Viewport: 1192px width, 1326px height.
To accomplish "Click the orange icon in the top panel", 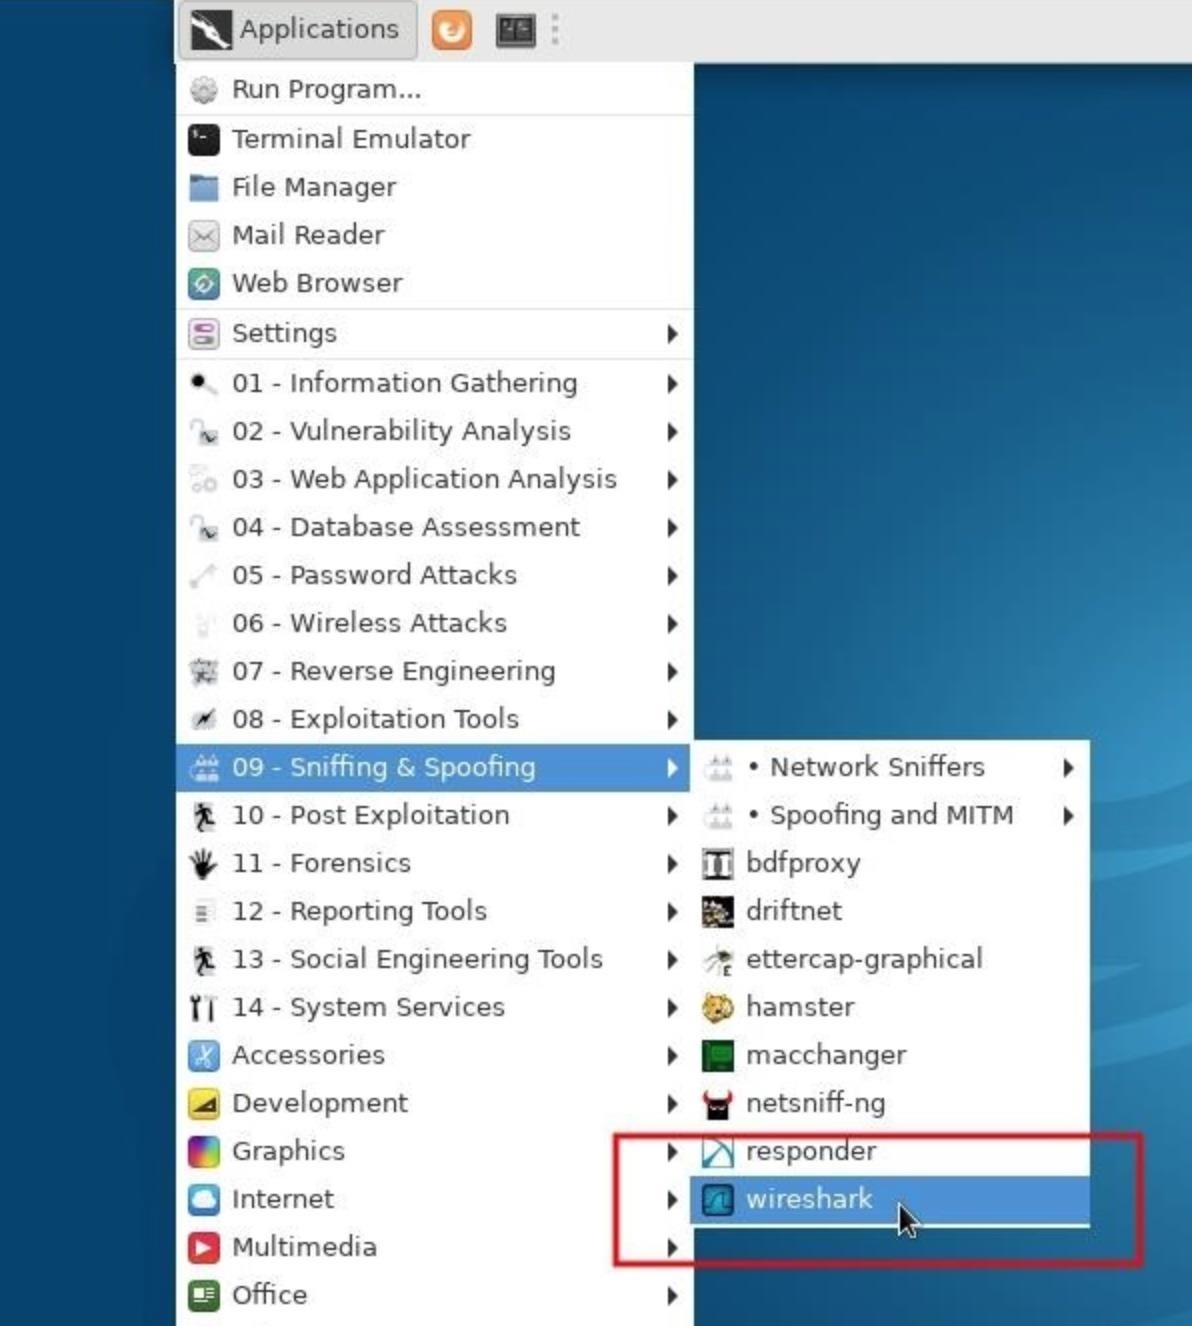I will (x=451, y=29).
